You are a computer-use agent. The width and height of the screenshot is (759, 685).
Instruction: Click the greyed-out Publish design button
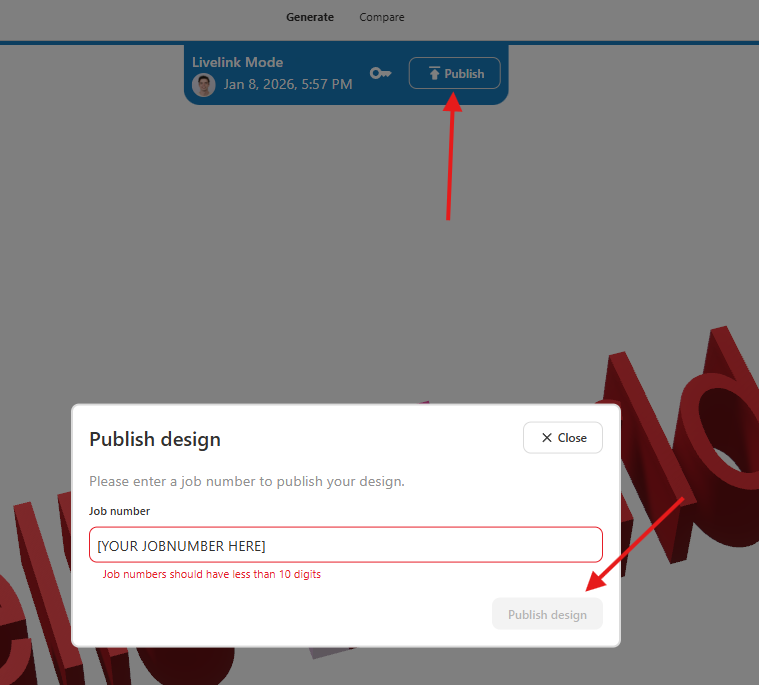(x=547, y=614)
